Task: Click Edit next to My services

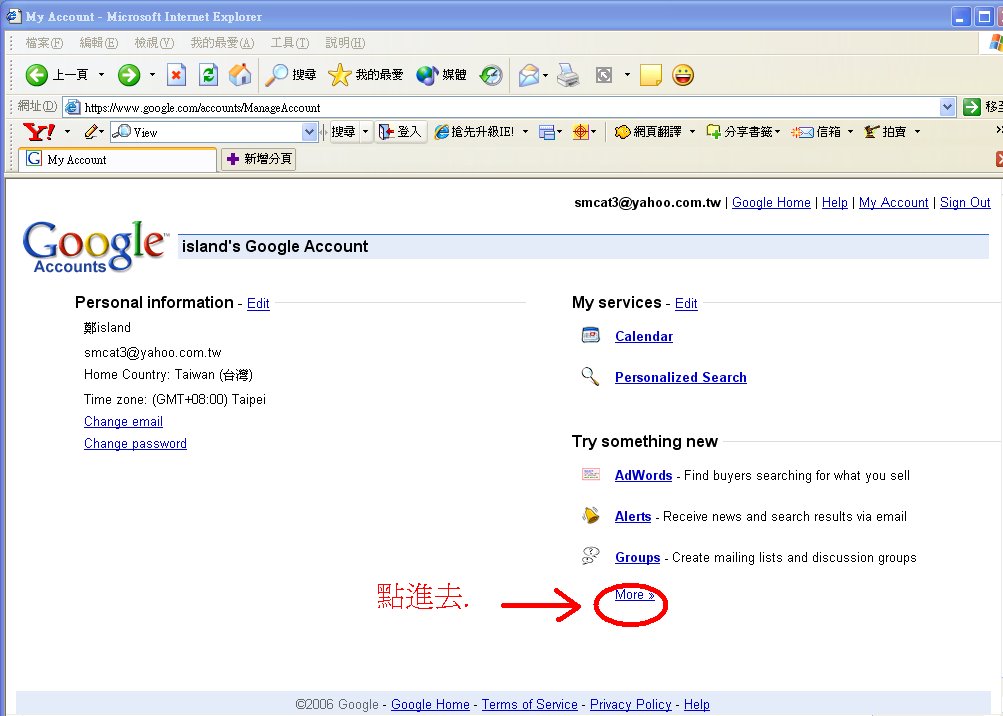Action: 686,303
